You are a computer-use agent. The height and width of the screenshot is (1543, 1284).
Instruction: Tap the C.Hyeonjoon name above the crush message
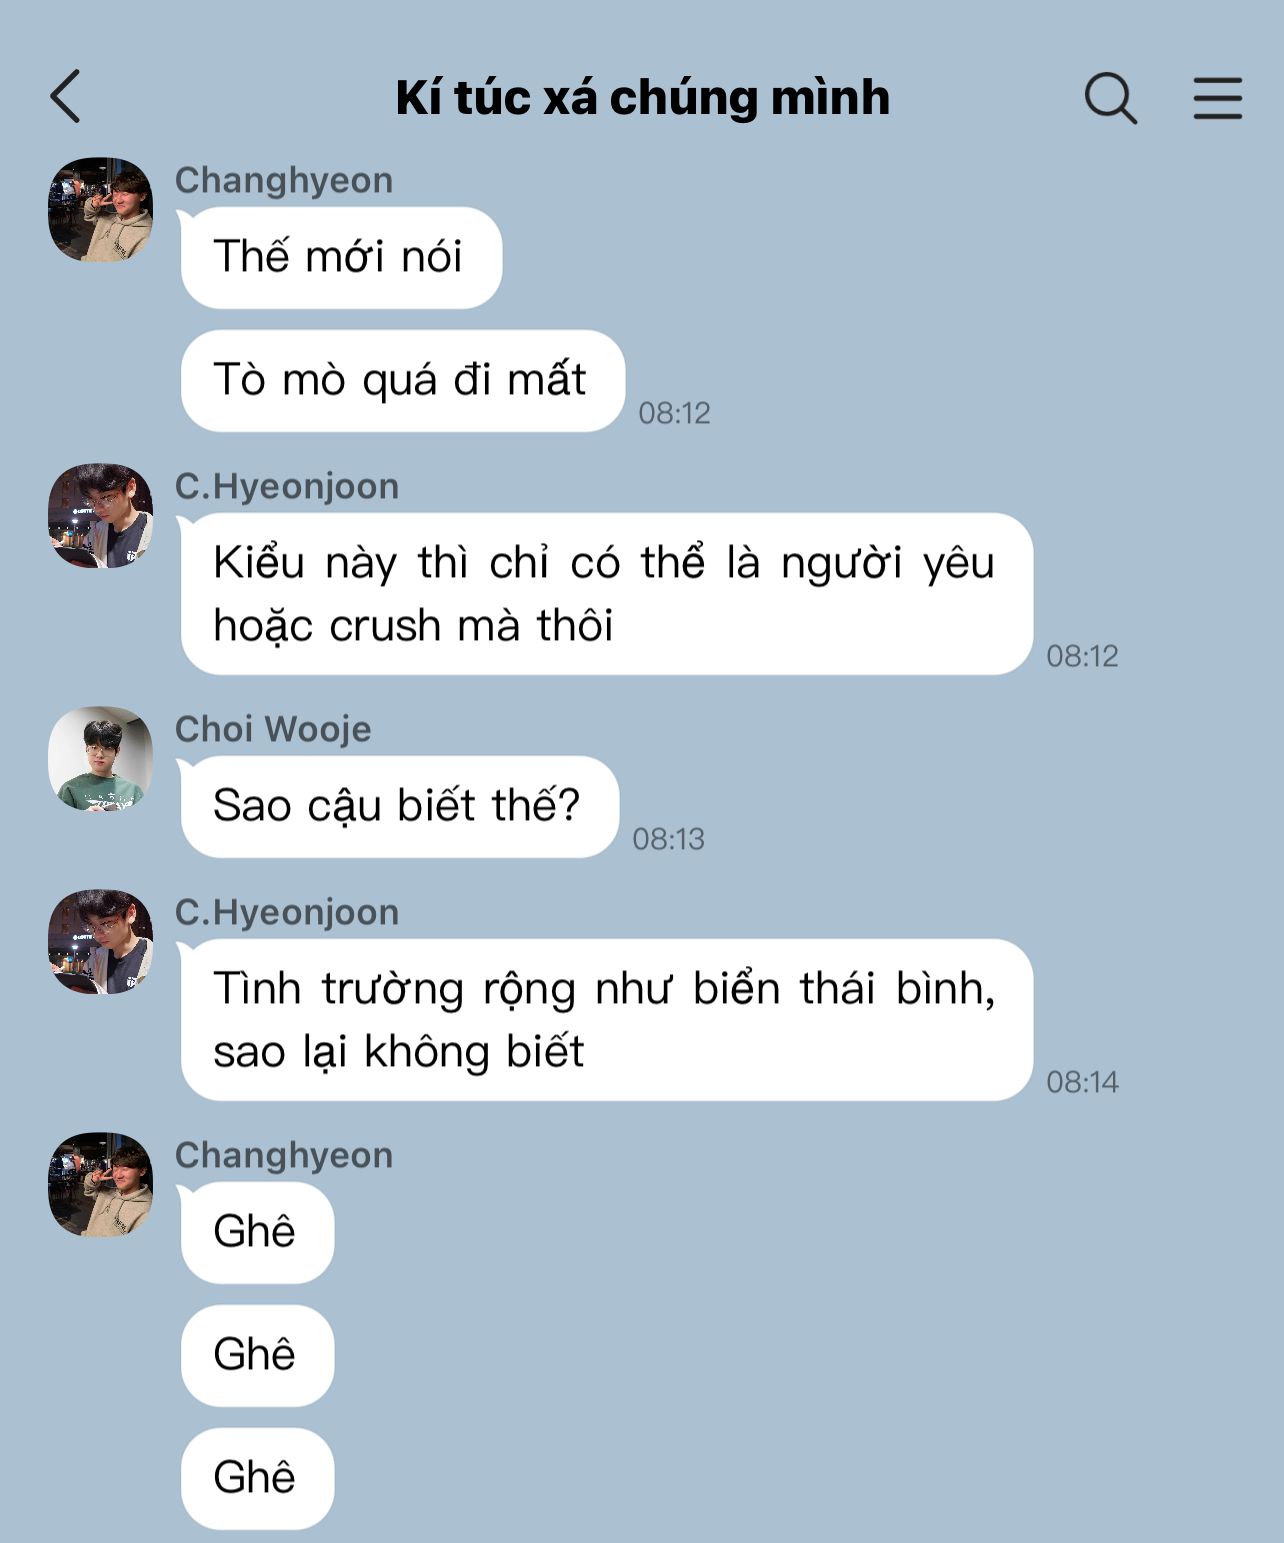(x=287, y=486)
